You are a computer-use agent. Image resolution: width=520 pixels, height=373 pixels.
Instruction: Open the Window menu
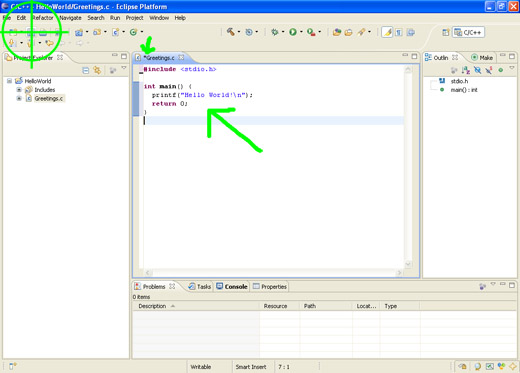(159, 18)
